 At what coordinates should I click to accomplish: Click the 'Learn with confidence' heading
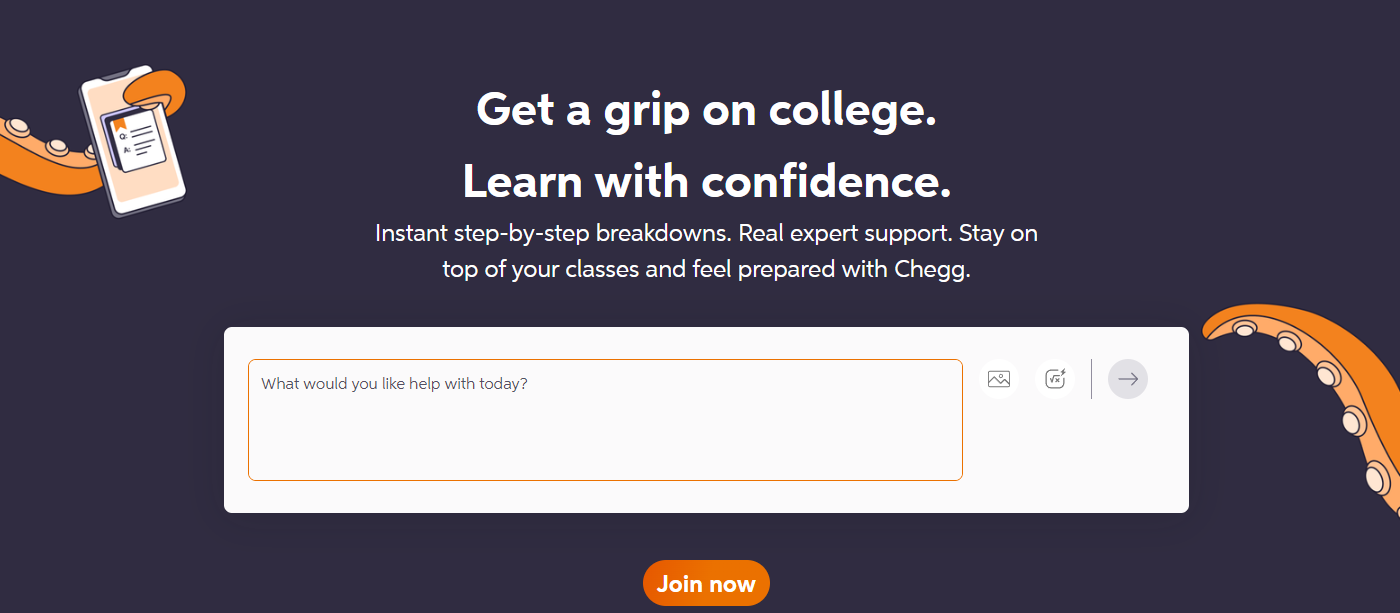(706, 182)
